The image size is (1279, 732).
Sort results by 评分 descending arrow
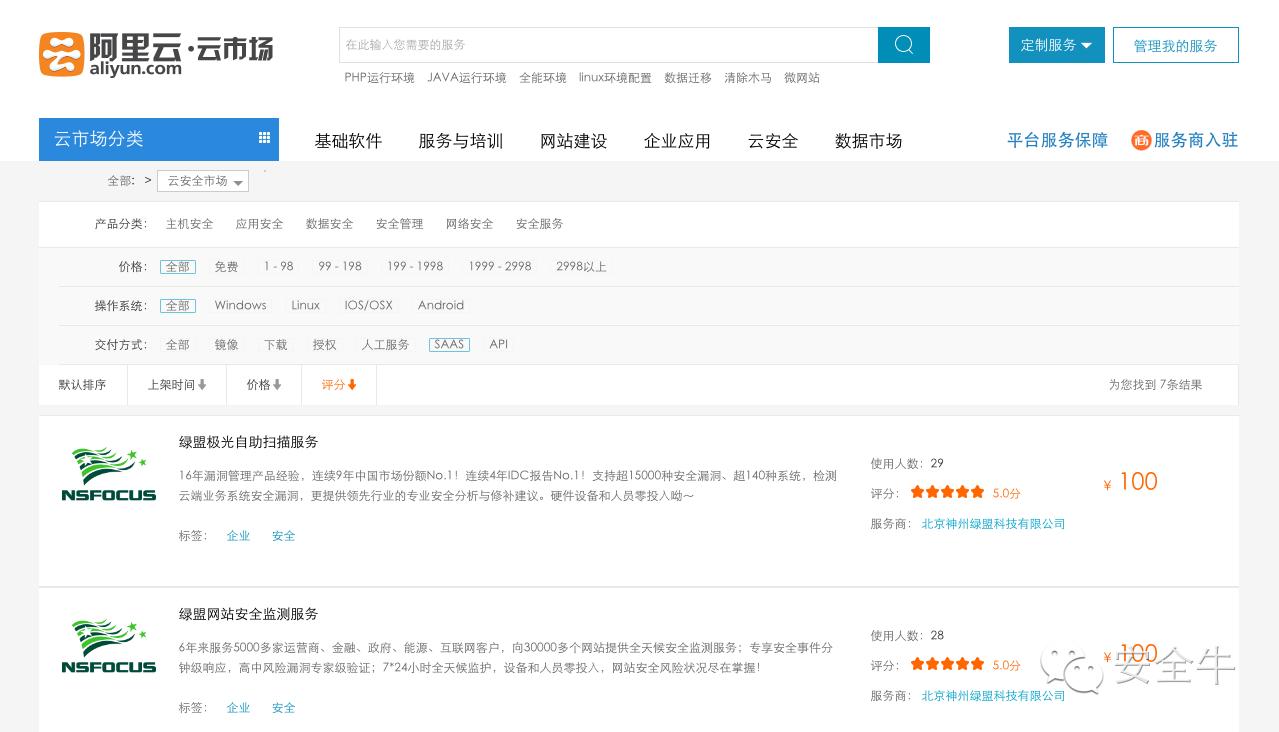point(338,384)
